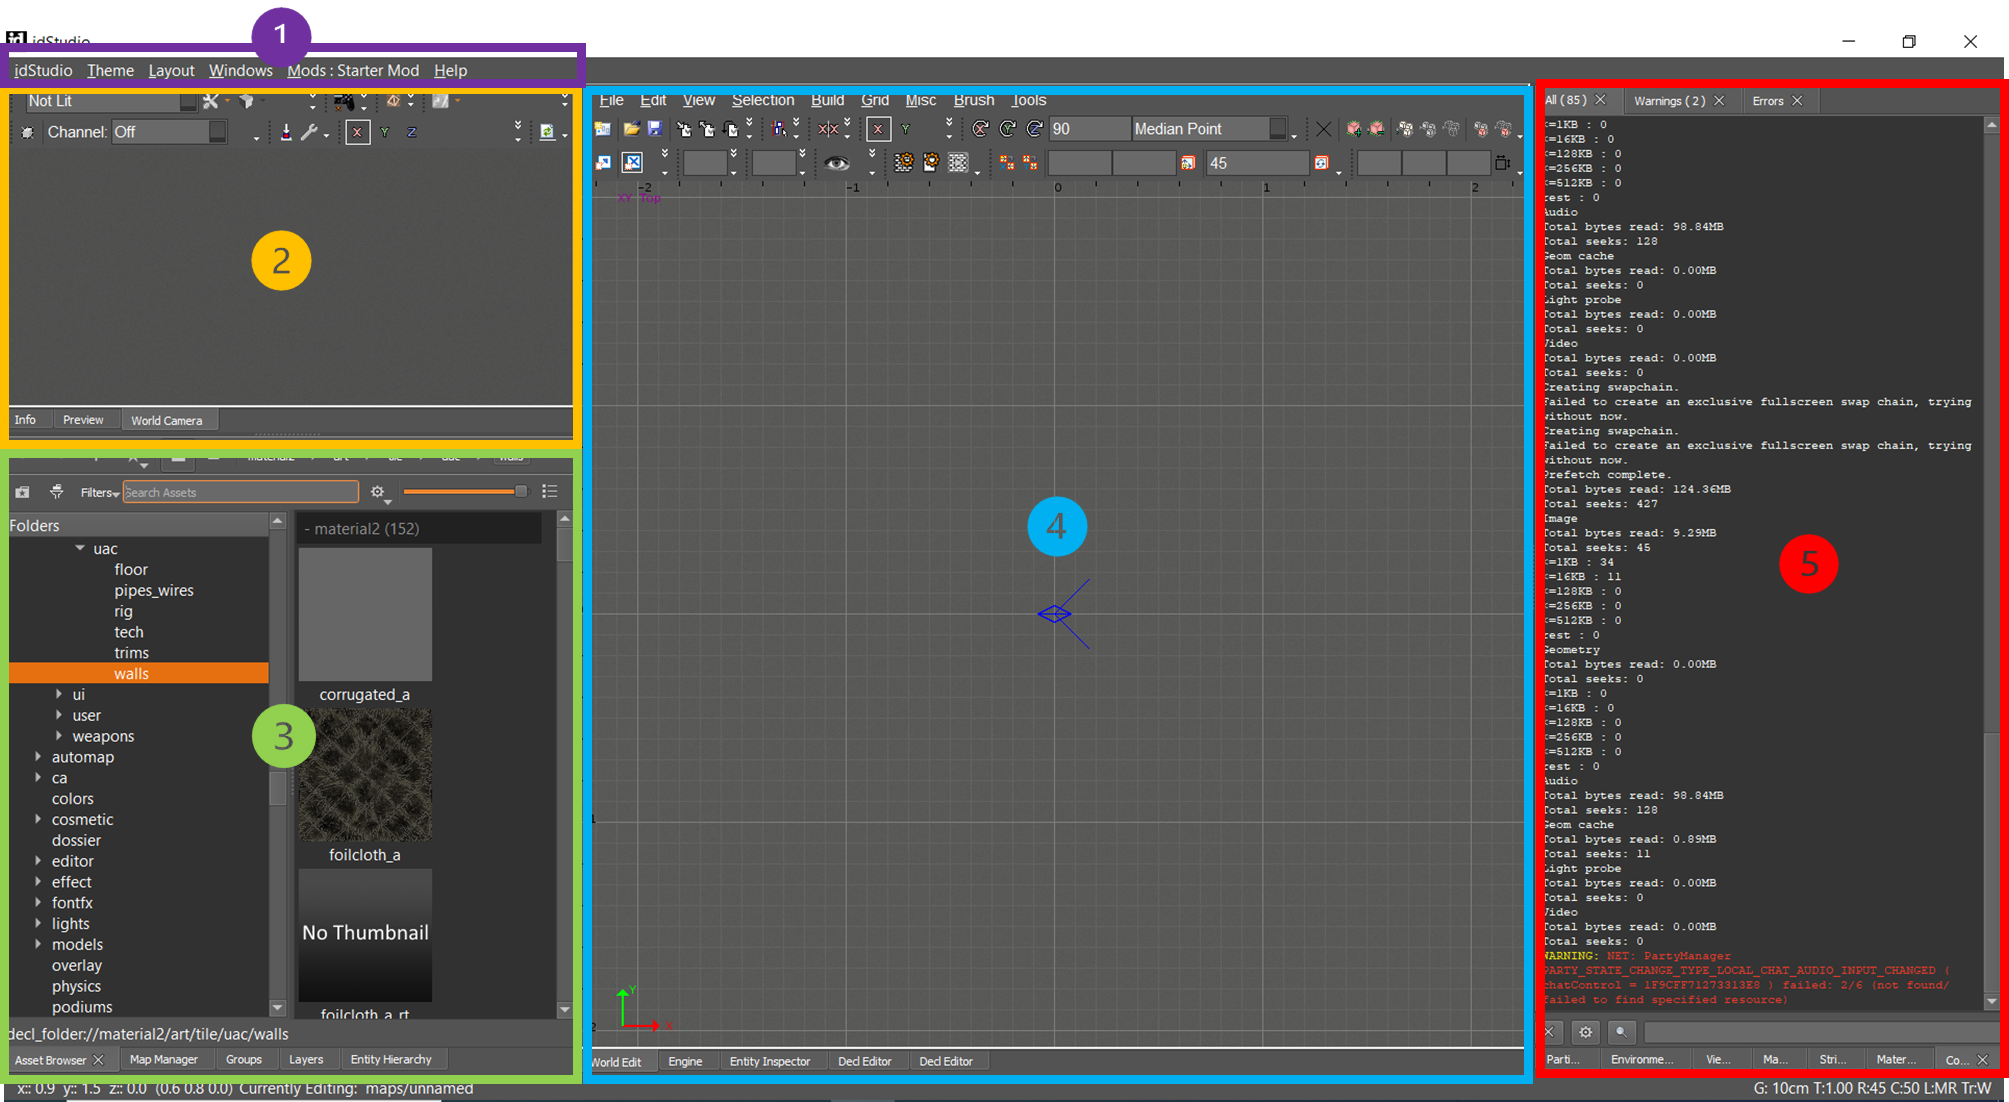This screenshot has height=1102, width=2009.
Task: Click the black X cancel icon beside Median Point
Action: pyautogui.click(x=1323, y=129)
